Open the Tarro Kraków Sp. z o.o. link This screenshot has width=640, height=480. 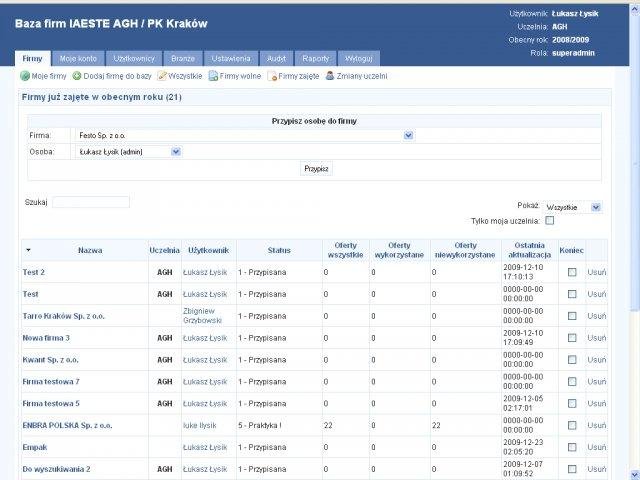click(x=64, y=316)
